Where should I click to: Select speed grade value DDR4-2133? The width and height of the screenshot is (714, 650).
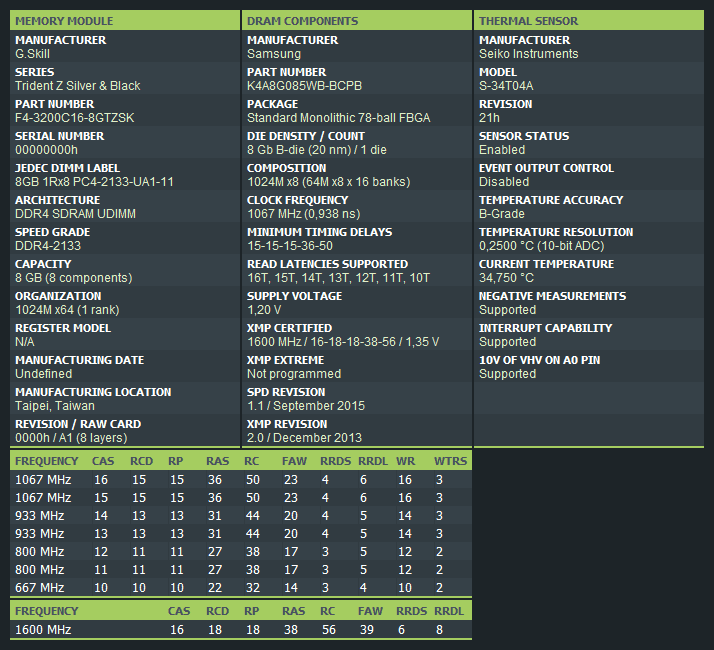(x=48, y=246)
